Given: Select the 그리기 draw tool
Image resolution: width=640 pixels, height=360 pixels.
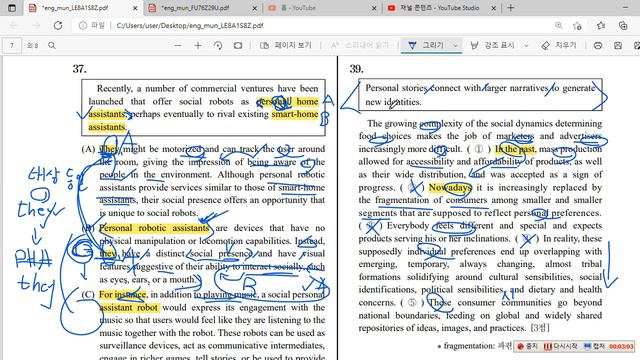Looking at the screenshot, I should tap(425, 45).
